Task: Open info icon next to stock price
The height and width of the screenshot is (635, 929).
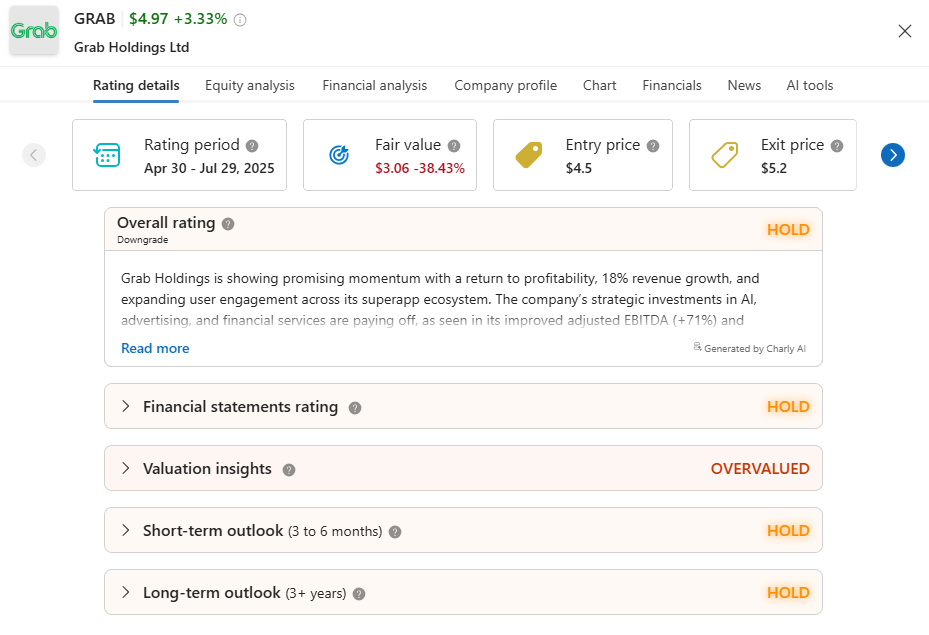Action: [x=240, y=20]
